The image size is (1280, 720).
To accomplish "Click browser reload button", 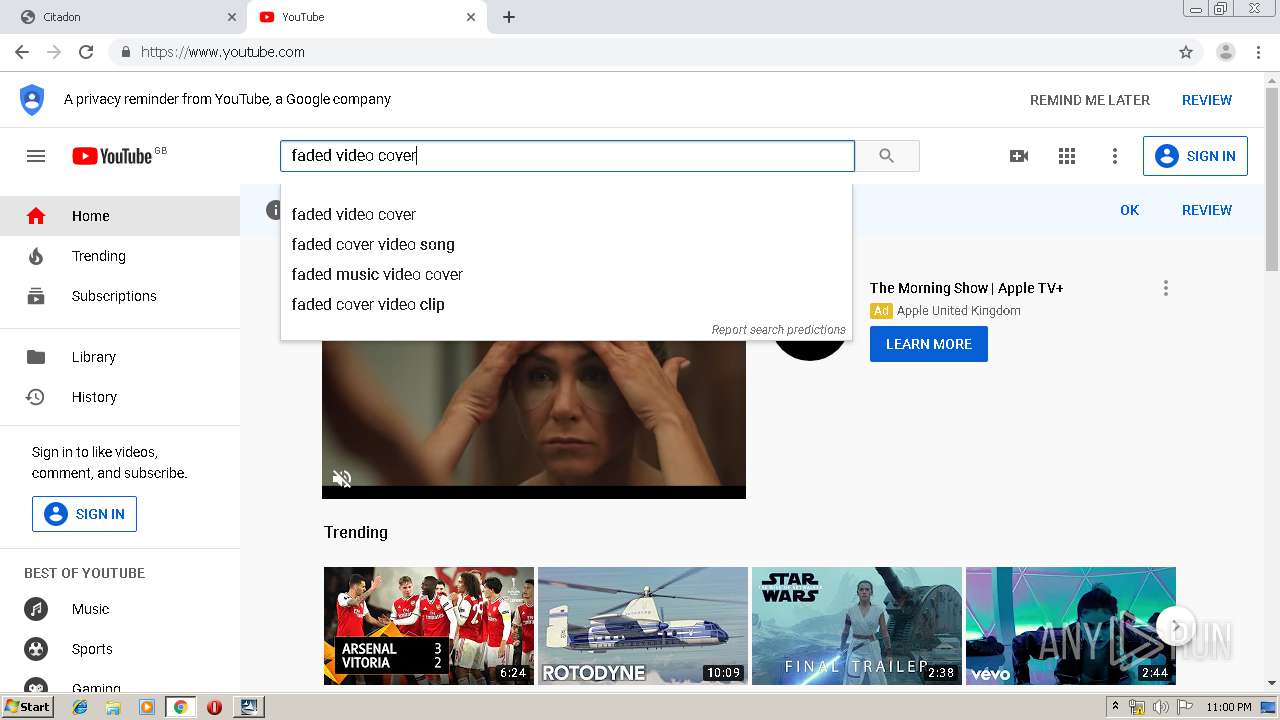I will pyautogui.click(x=86, y=52).
